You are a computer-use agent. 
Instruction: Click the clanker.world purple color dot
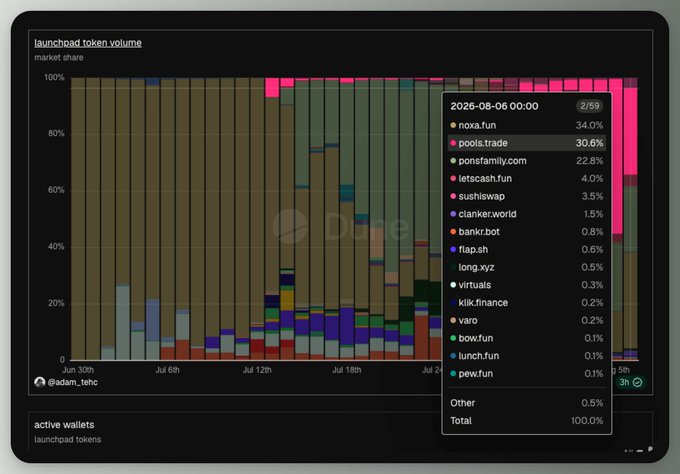coord(453,214)
